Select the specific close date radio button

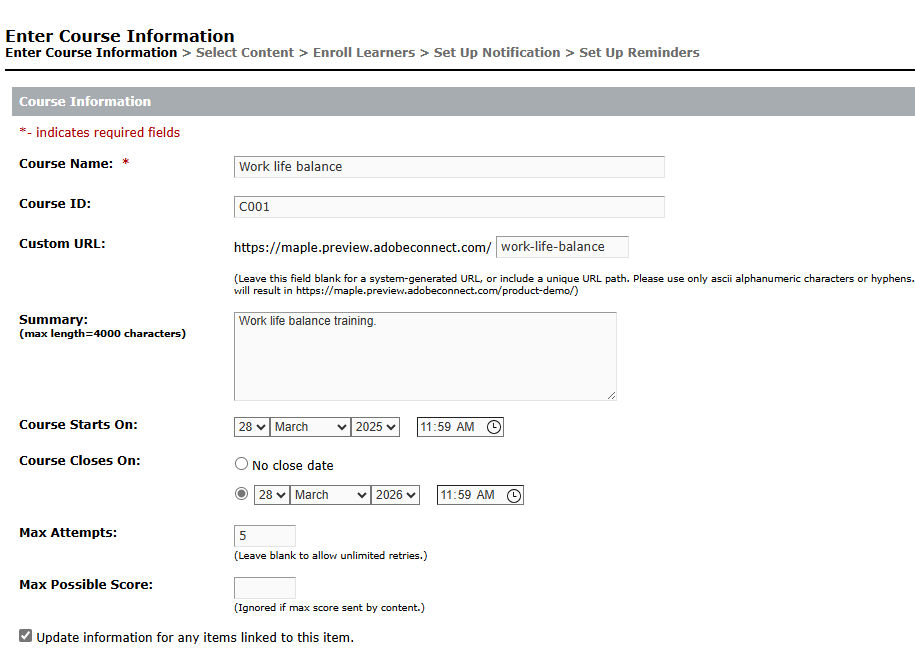click(241, 494)
